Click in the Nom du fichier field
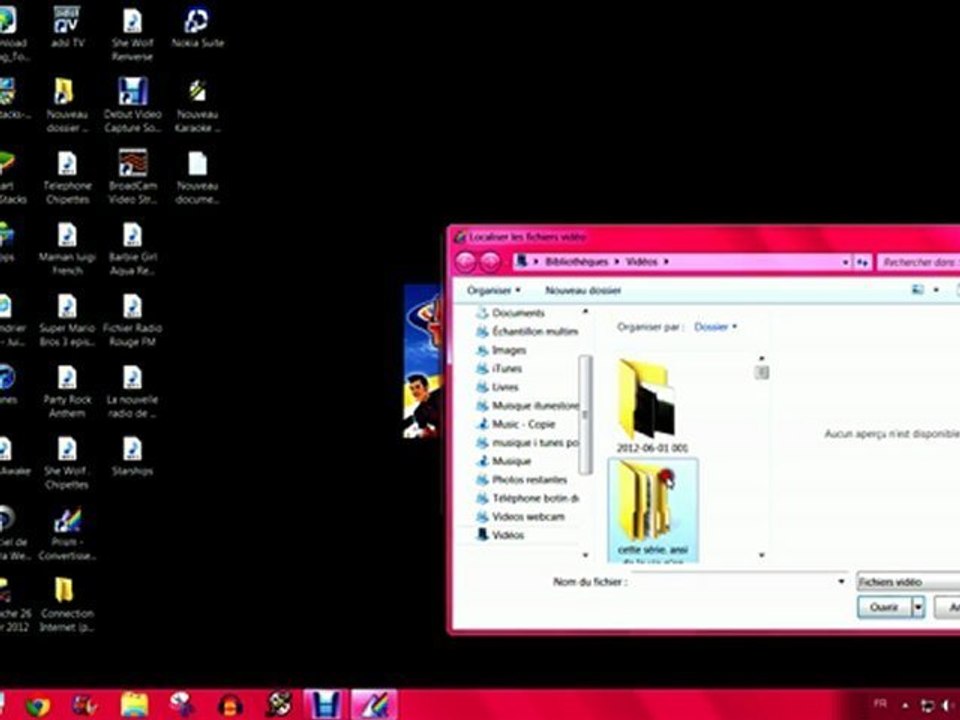 pos(732,582)
